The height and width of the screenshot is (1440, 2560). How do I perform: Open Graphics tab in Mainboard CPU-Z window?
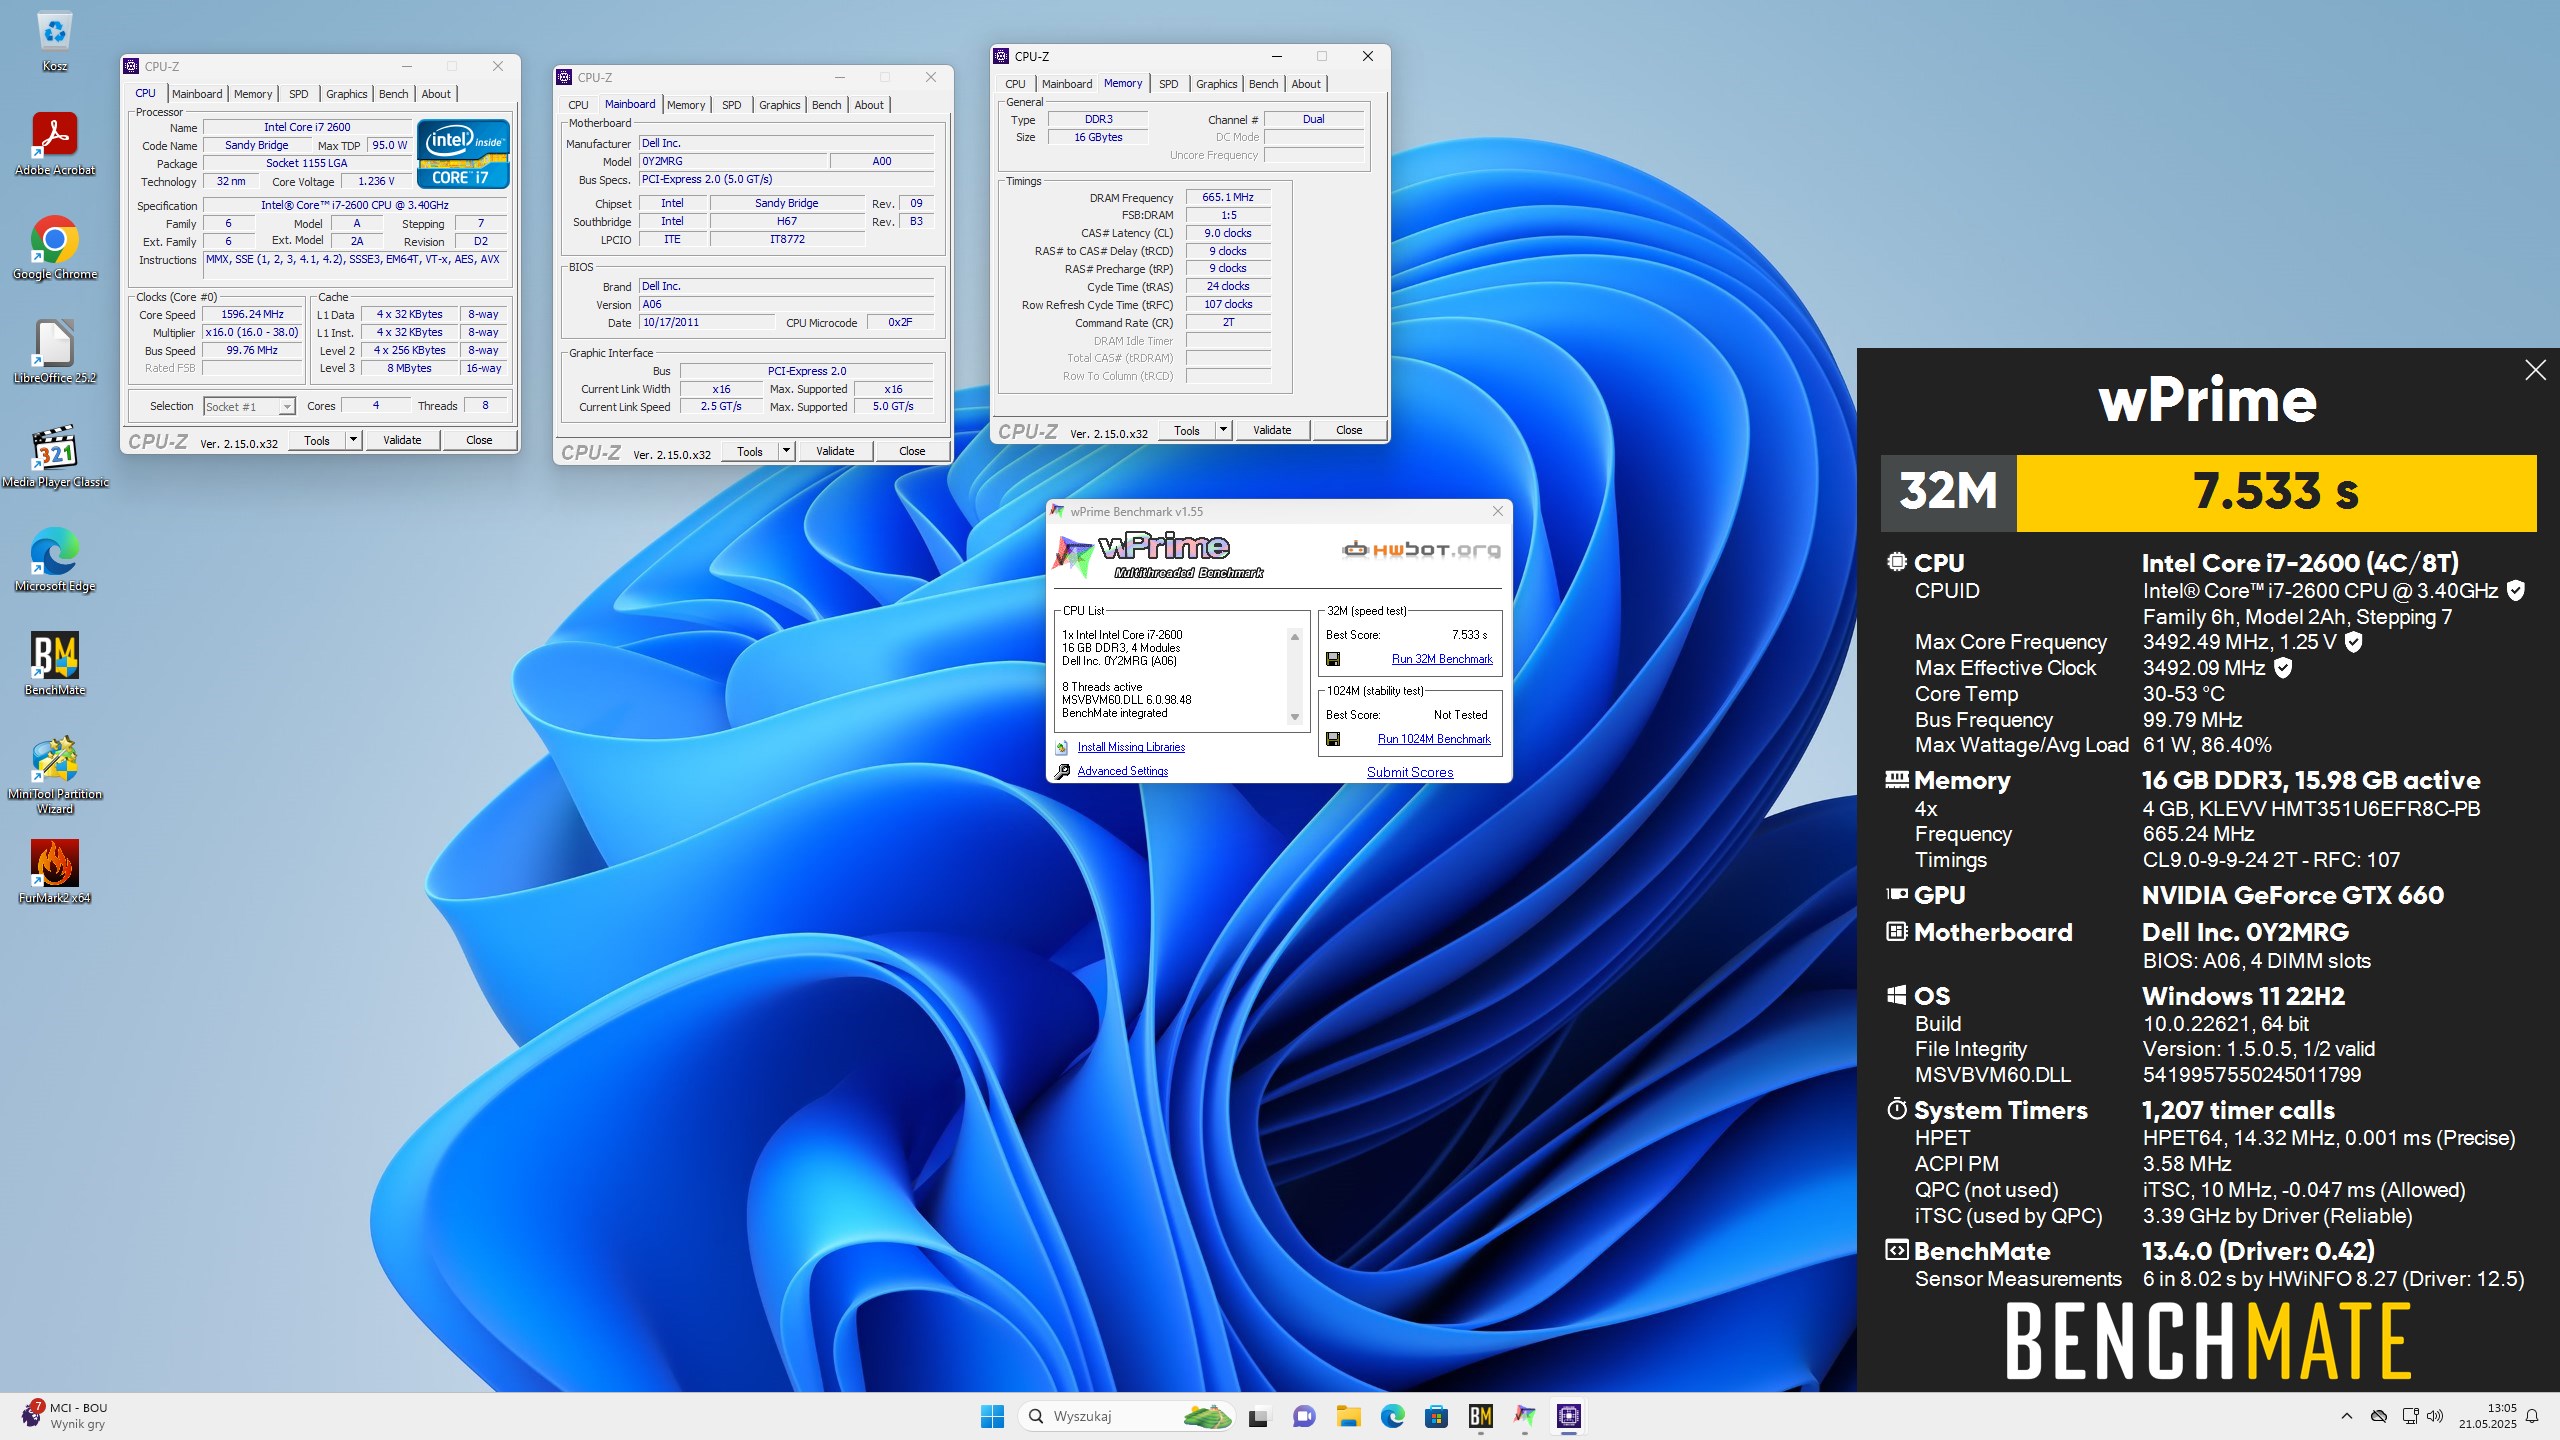779,105
